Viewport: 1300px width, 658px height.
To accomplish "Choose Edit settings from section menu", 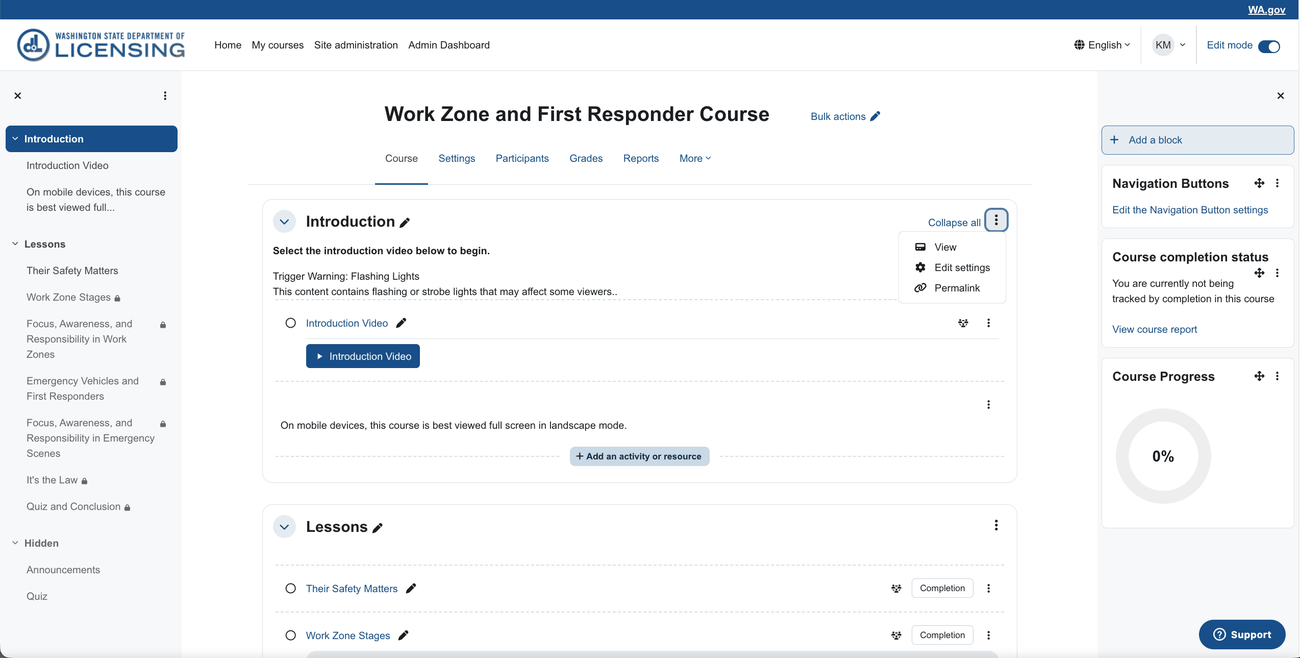I will pyautogui.click(x=952, y=268).
